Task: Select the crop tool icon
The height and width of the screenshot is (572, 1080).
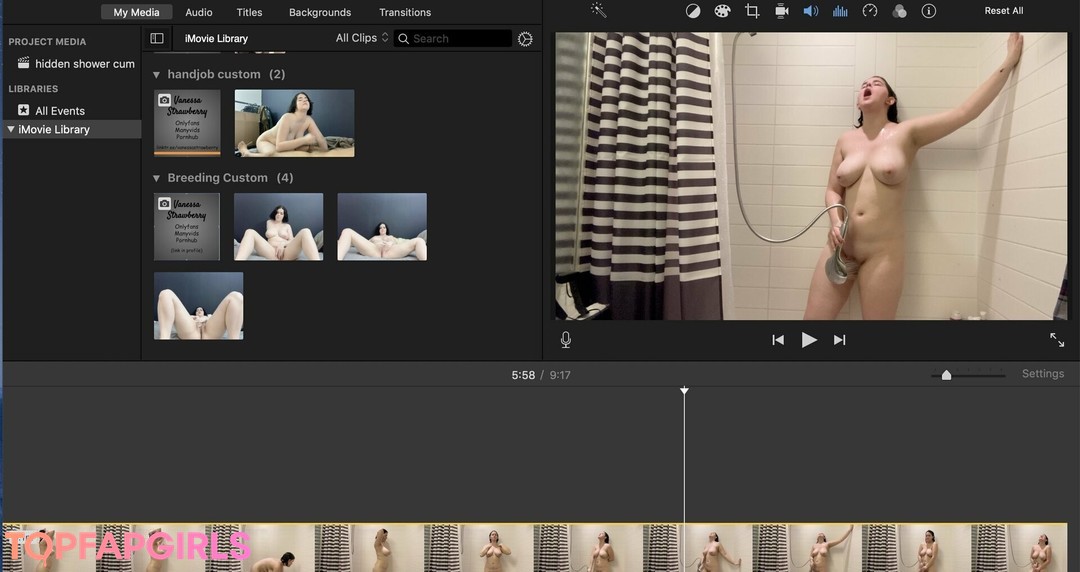Action: point(752,11)
